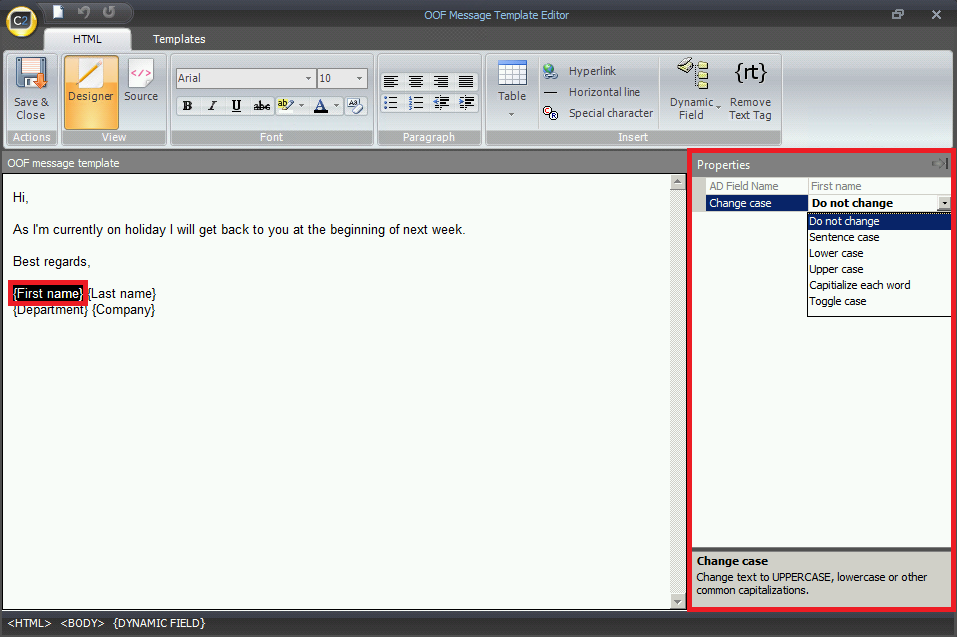Screen dimensions: 957x637
Task: Choose 'Lower case' option
Action: click(879, 253)
